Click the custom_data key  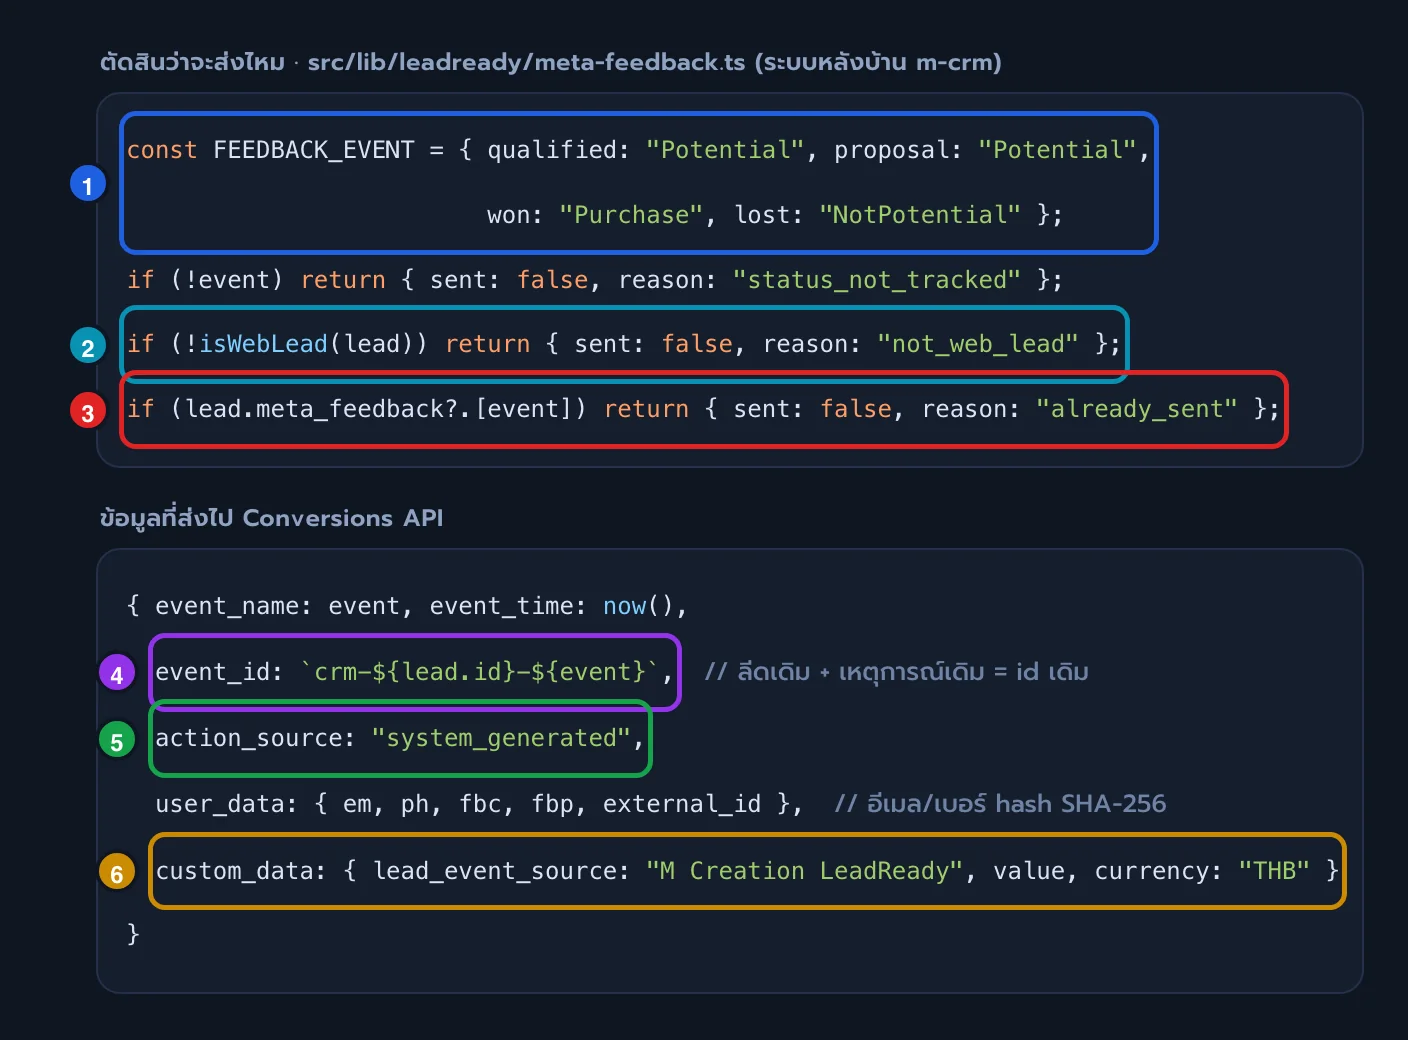coord(235,871)
